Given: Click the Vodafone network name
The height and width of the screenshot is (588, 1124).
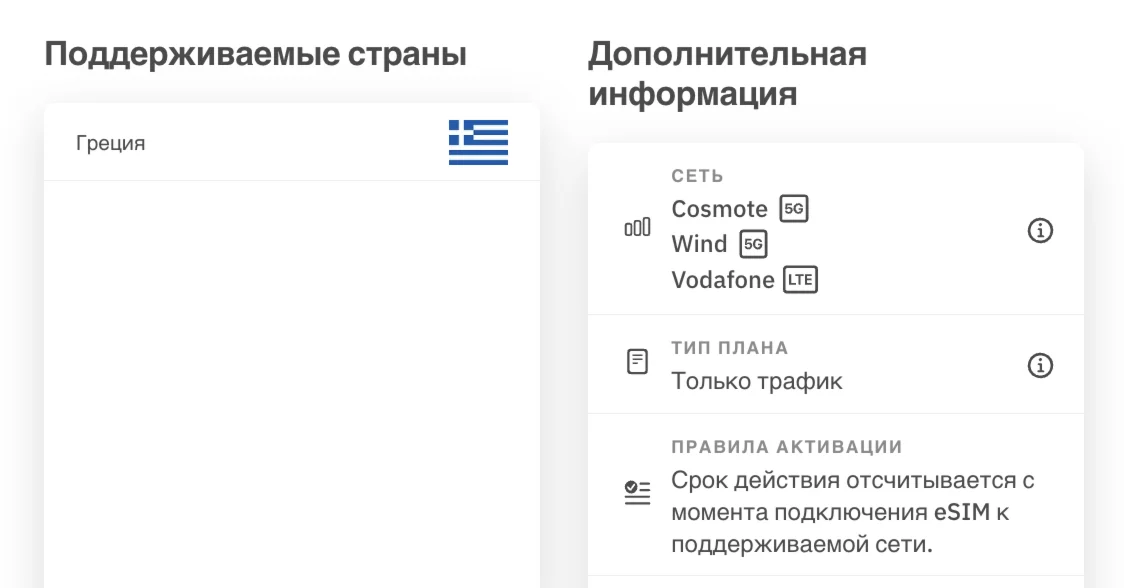Looking at the screenshot, I should 723,280.
